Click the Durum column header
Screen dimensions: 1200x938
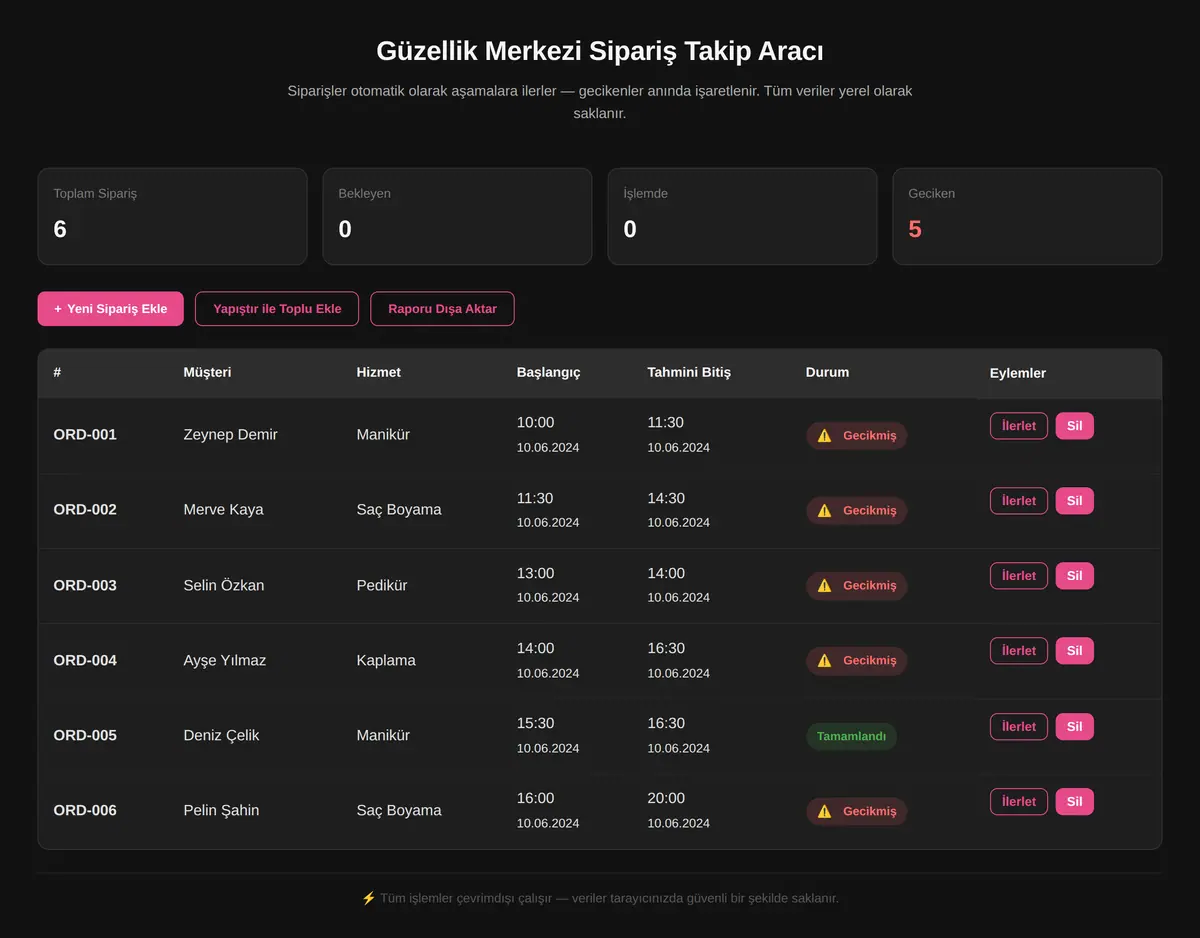click(x=827, y=372)
